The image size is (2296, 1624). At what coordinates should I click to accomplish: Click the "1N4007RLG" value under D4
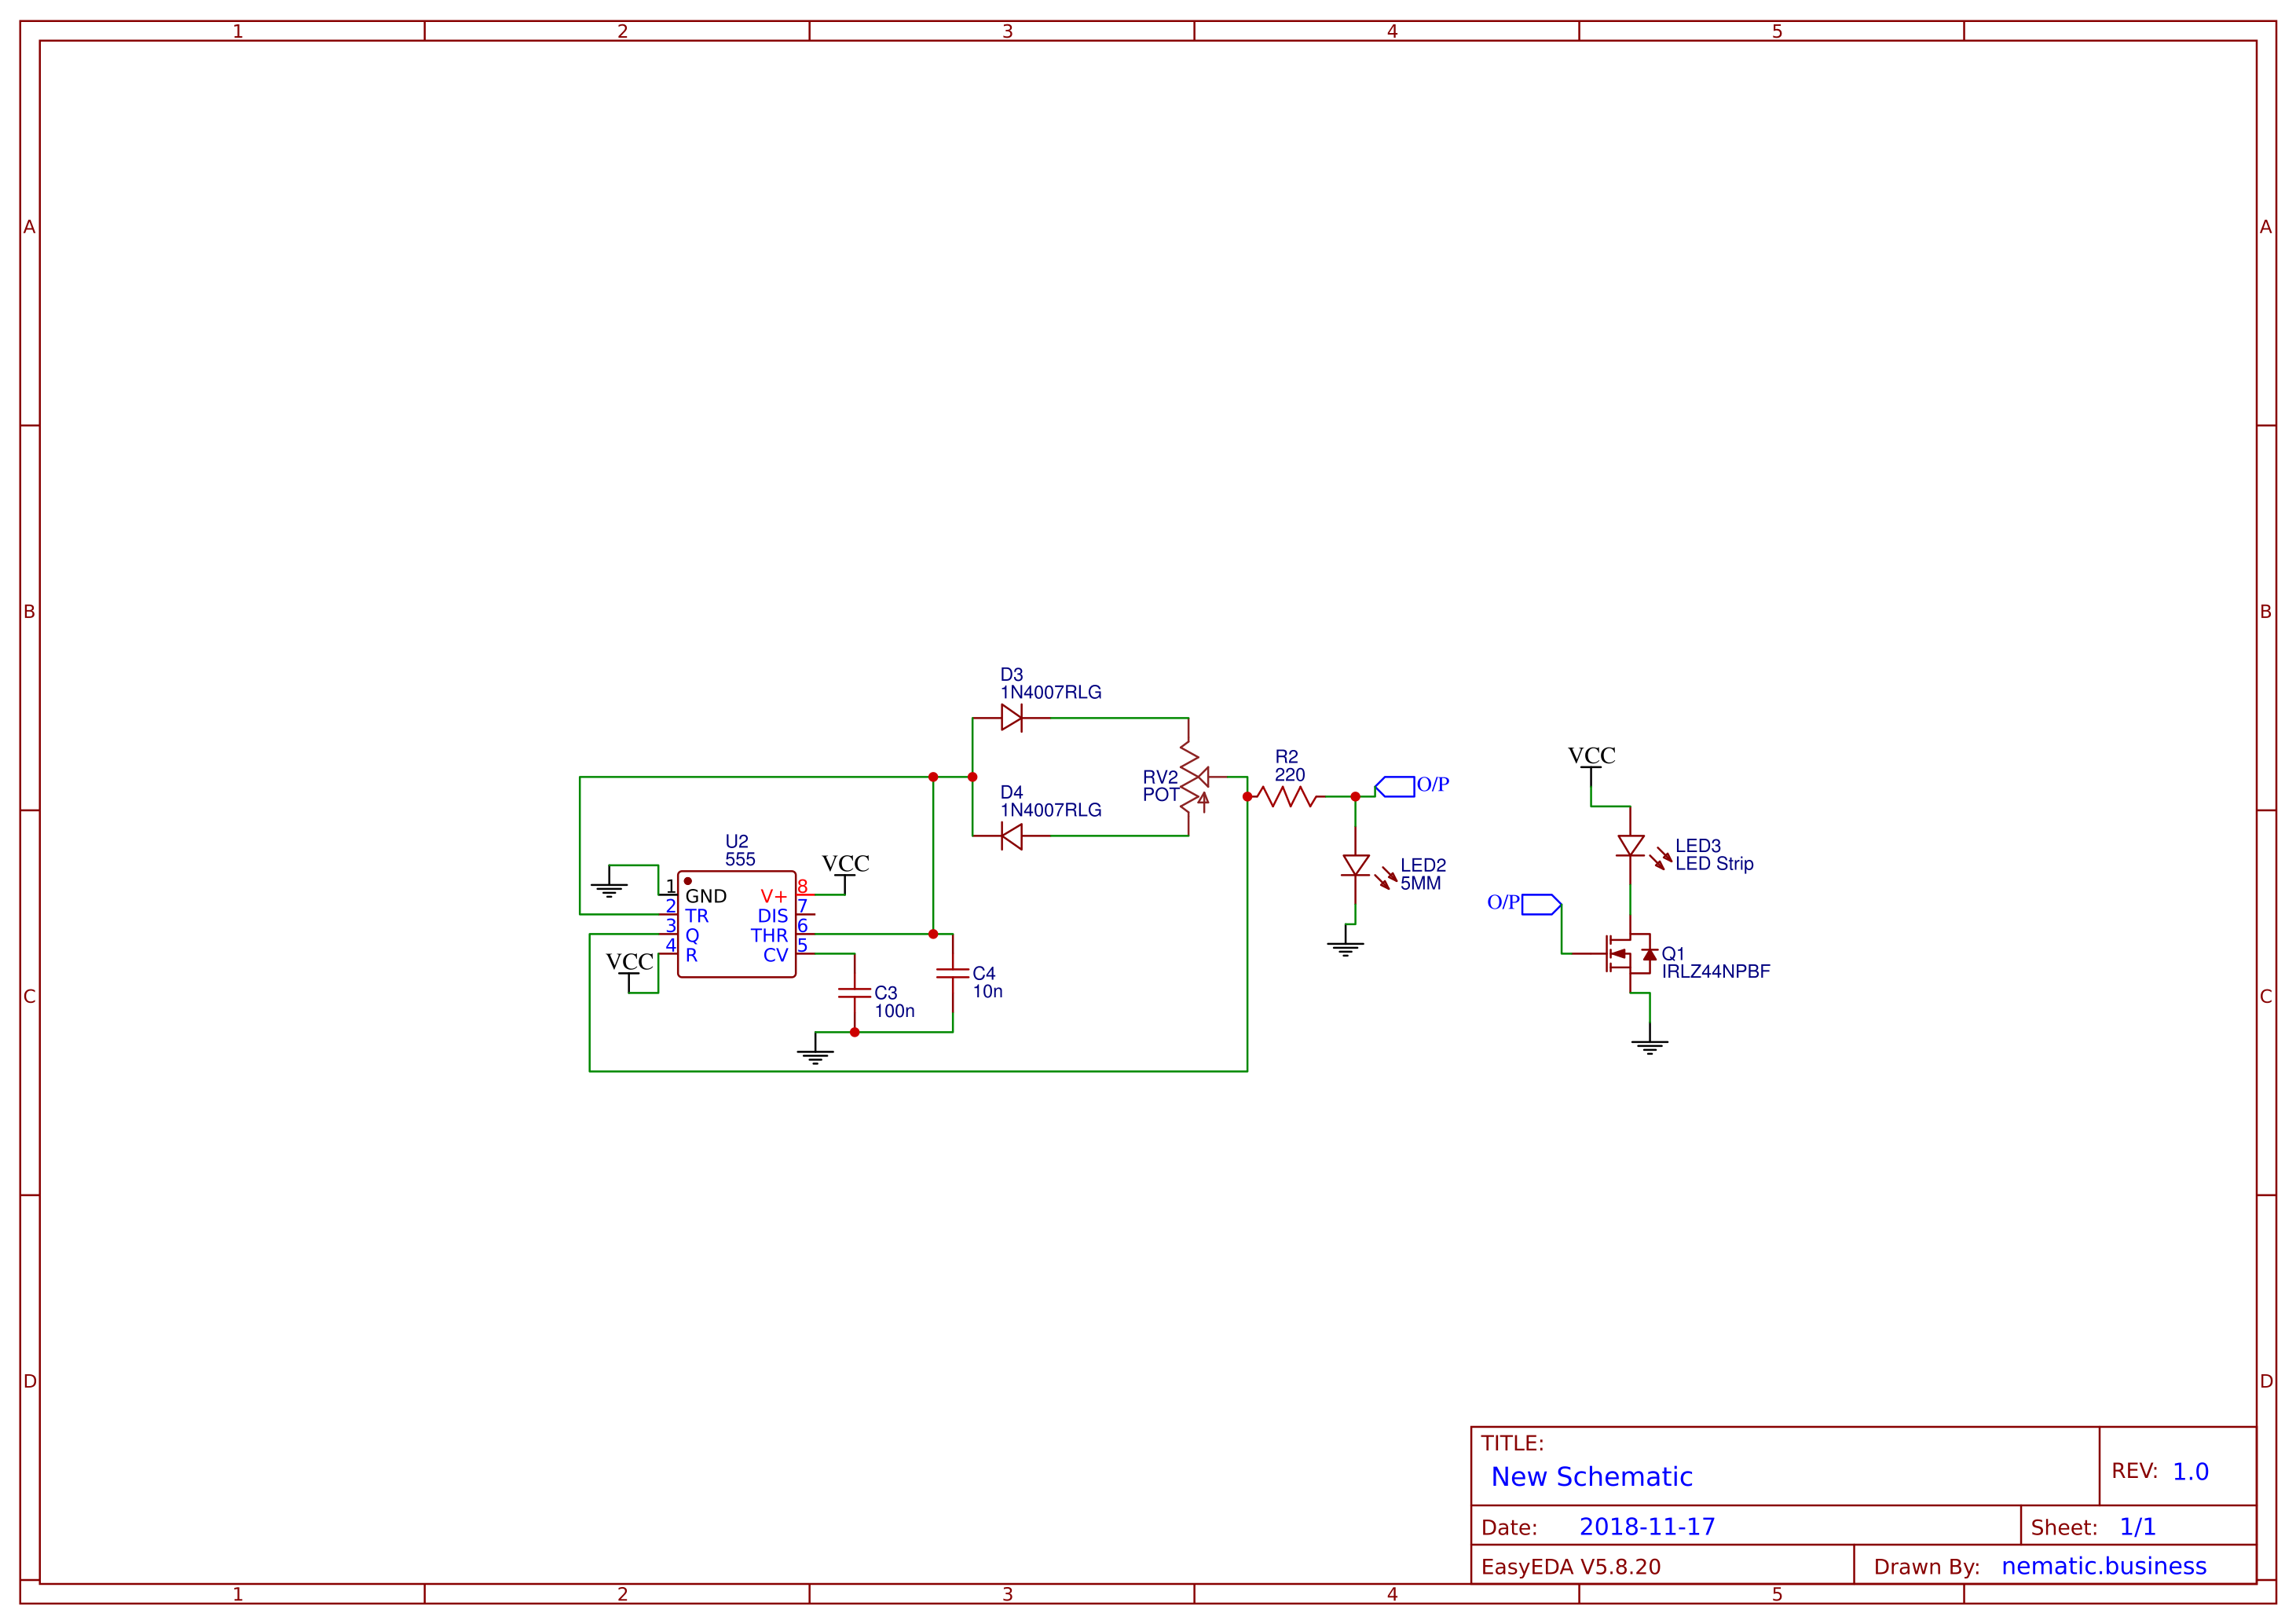[1051, 810]
